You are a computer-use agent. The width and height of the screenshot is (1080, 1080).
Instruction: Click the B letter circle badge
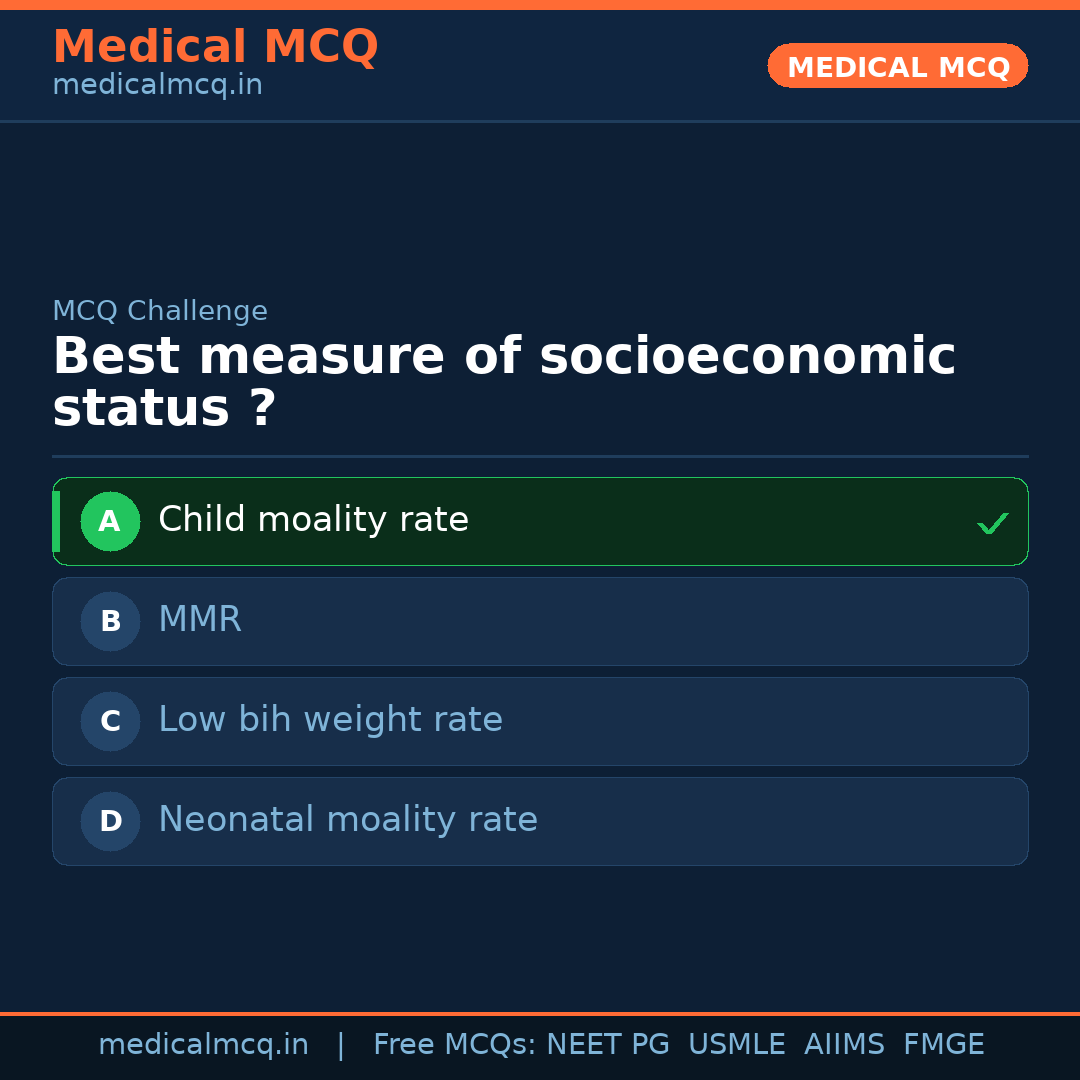pyautogui.click(x=110, y=621)
